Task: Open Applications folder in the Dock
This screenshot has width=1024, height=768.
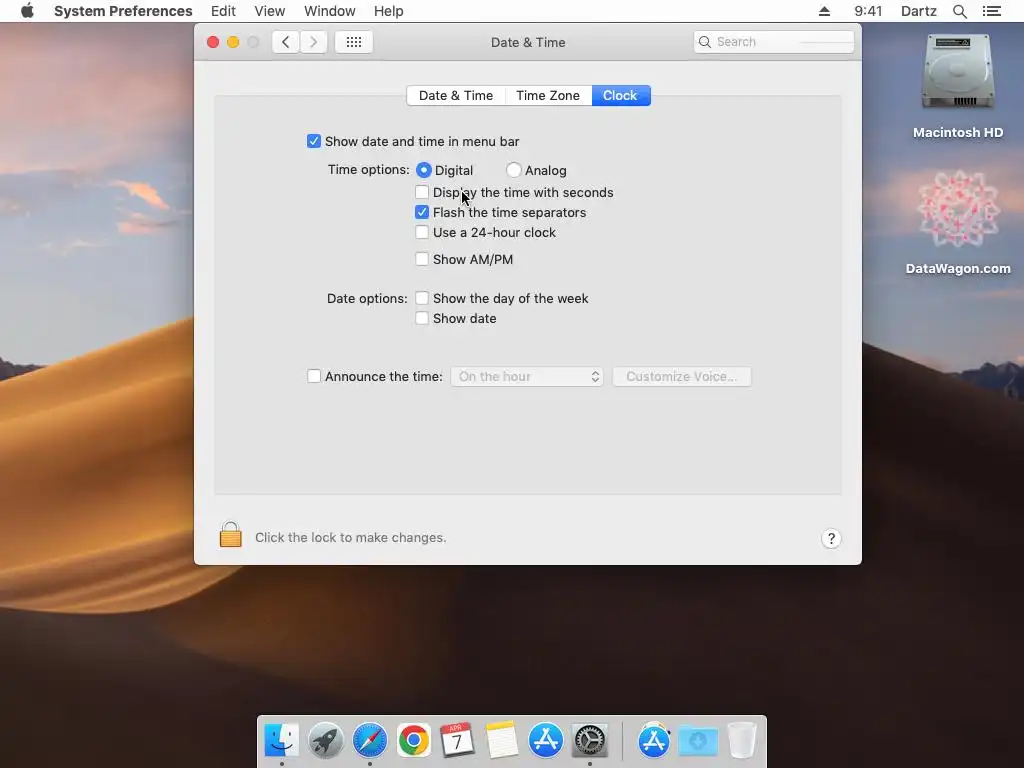Action: coord(654,740)
